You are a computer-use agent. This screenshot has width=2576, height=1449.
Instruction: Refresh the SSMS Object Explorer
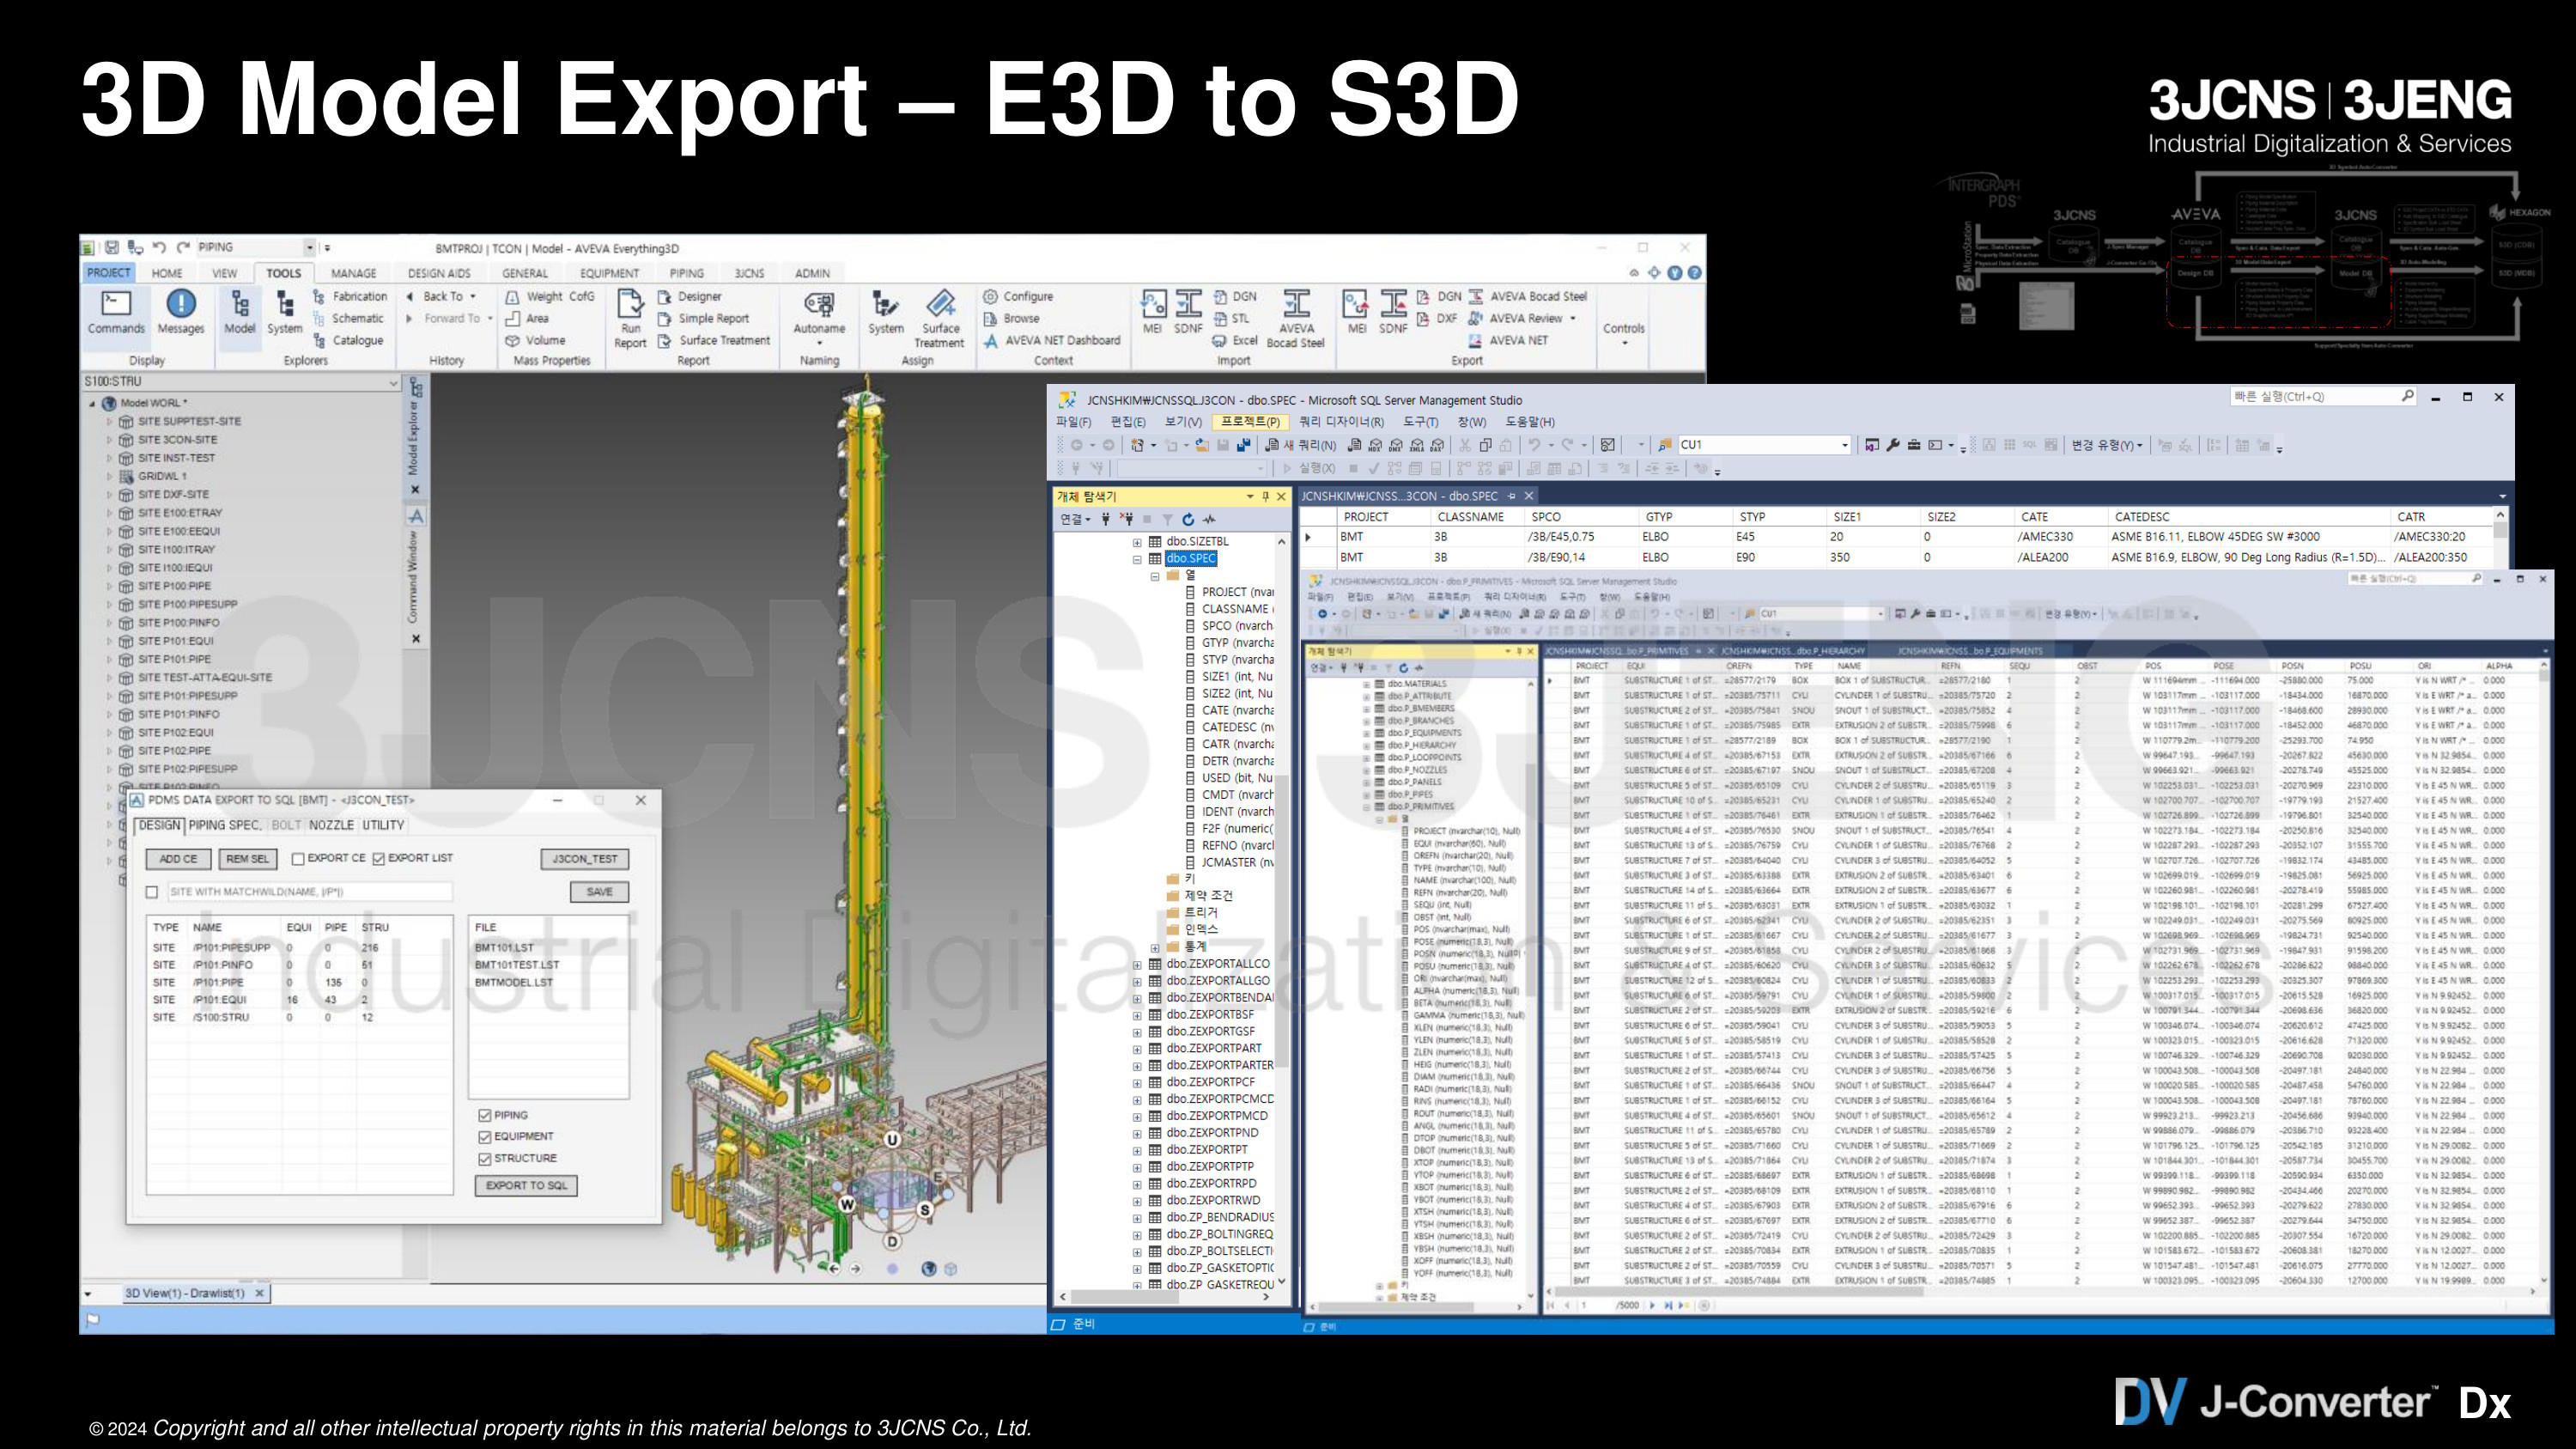(x=1188, y=519)
